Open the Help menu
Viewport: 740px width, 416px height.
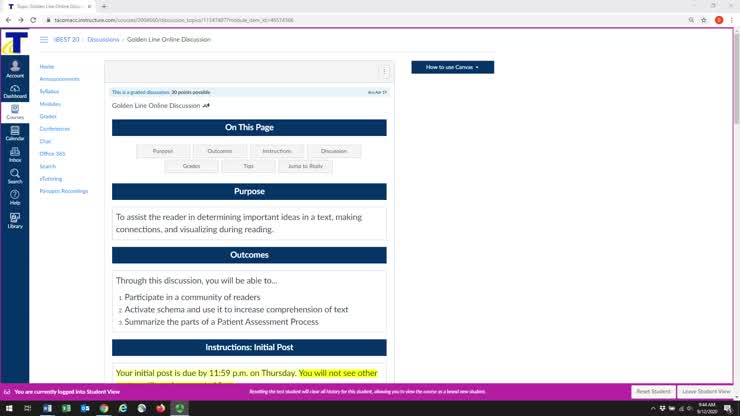point(15,197)
